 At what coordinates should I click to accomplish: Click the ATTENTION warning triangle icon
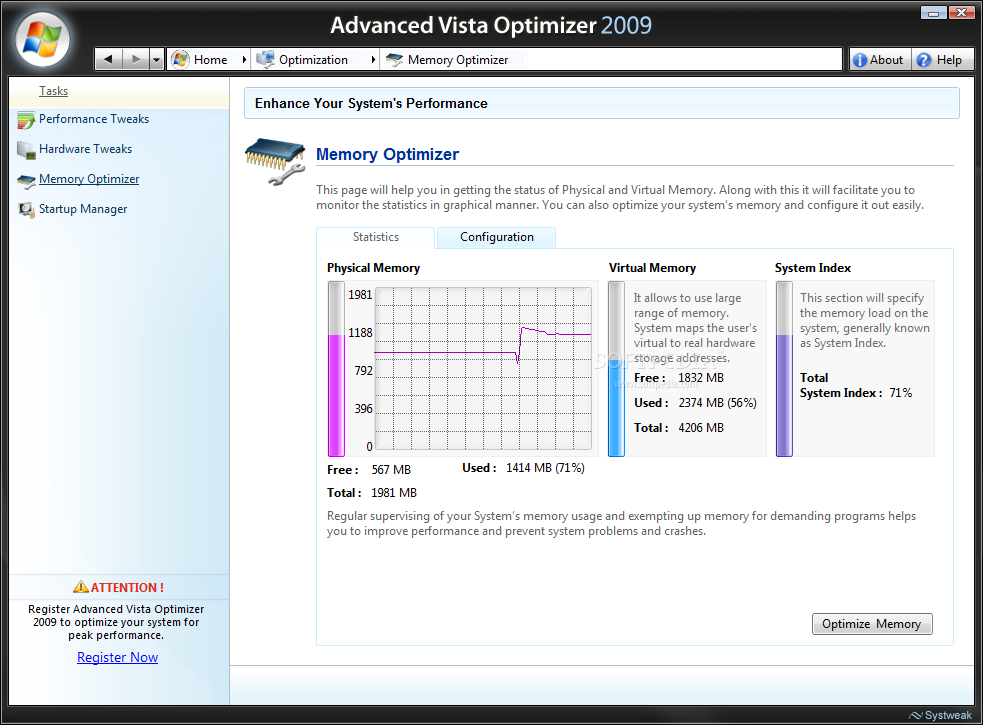[81, 587]
